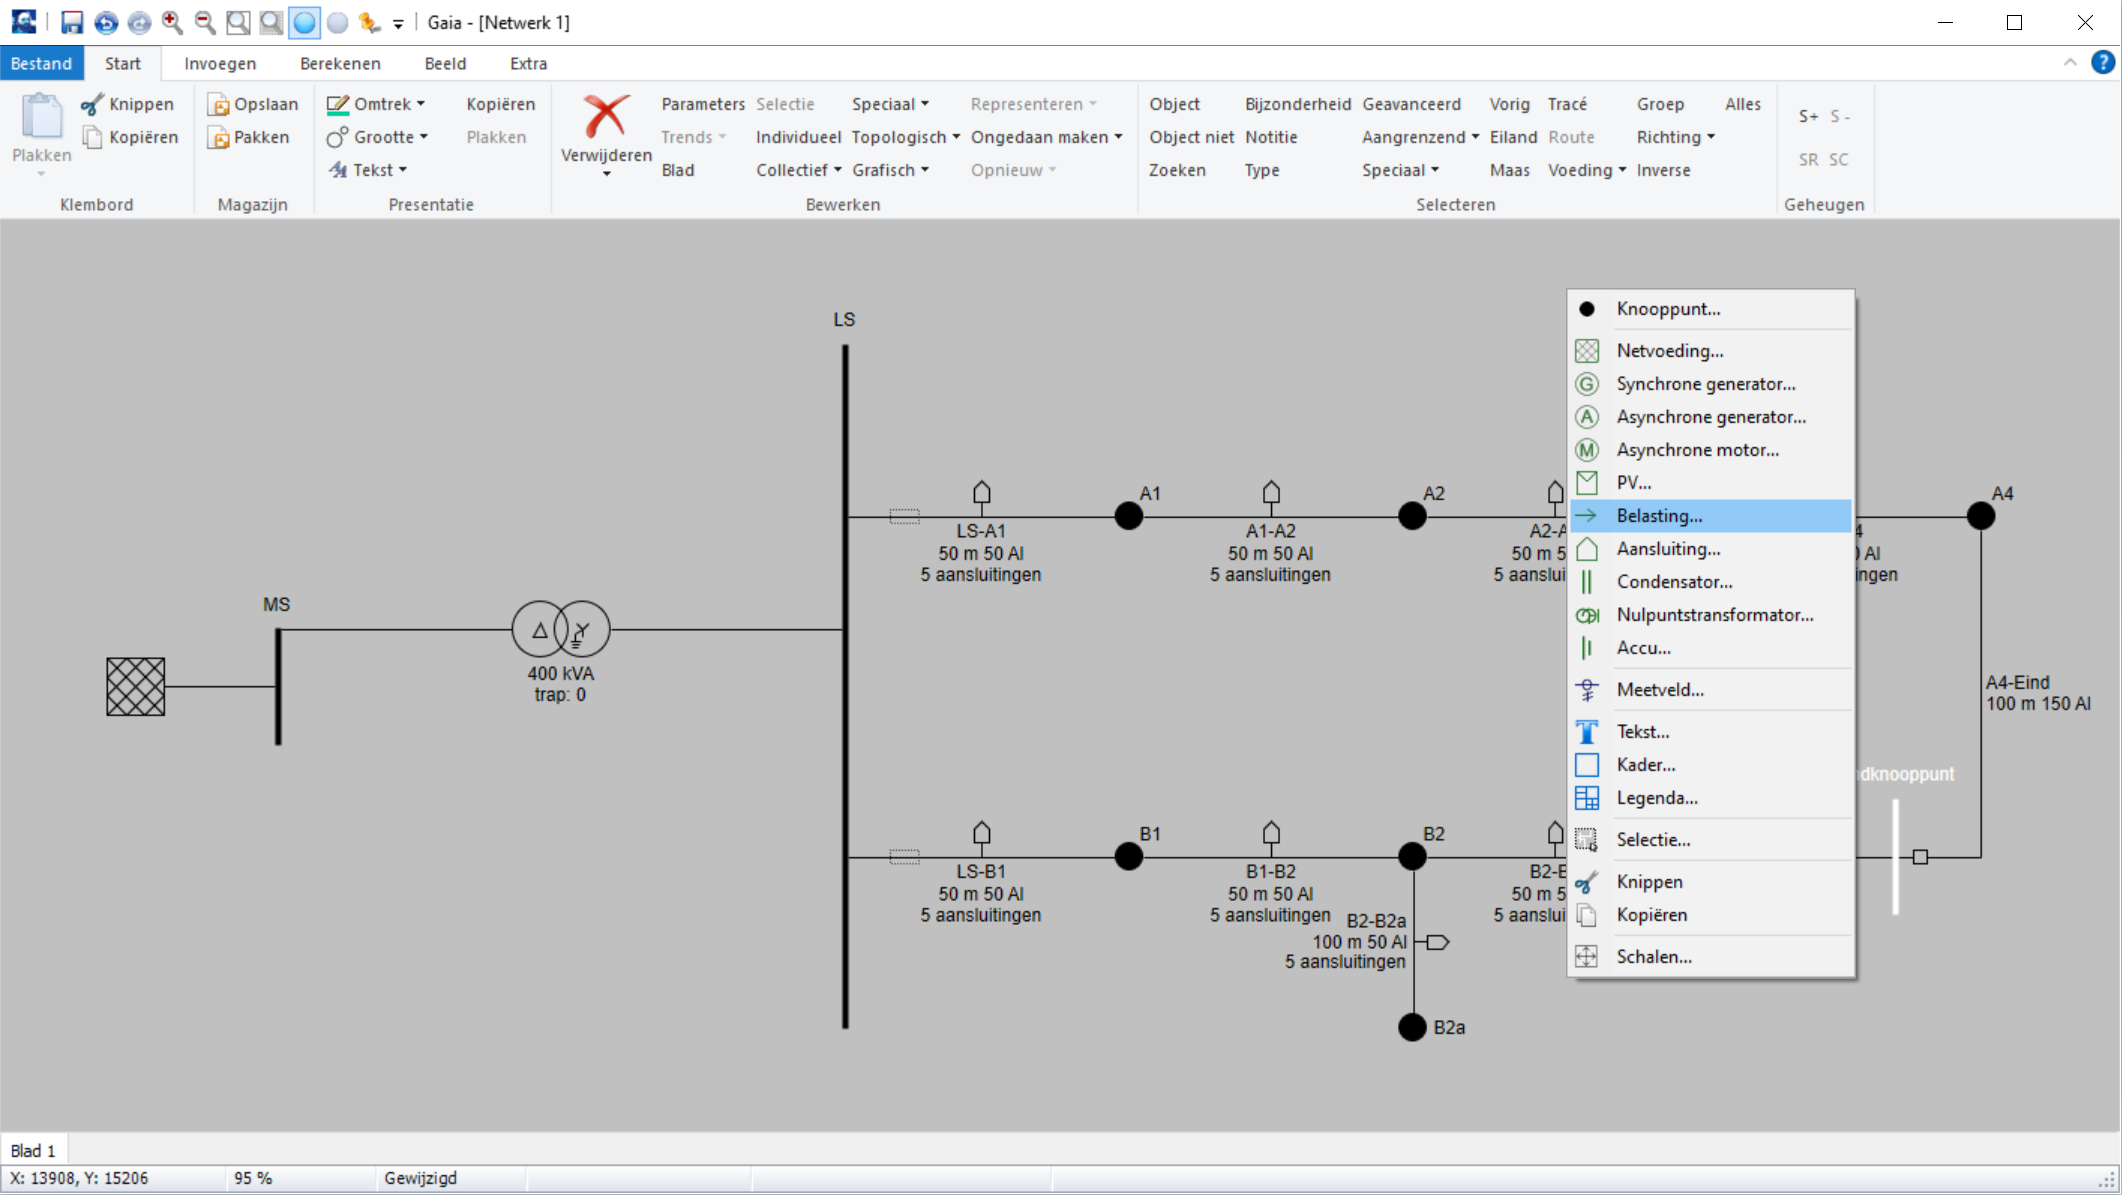Click the Zoeken button in Selecteren group

coord(1176,170)
